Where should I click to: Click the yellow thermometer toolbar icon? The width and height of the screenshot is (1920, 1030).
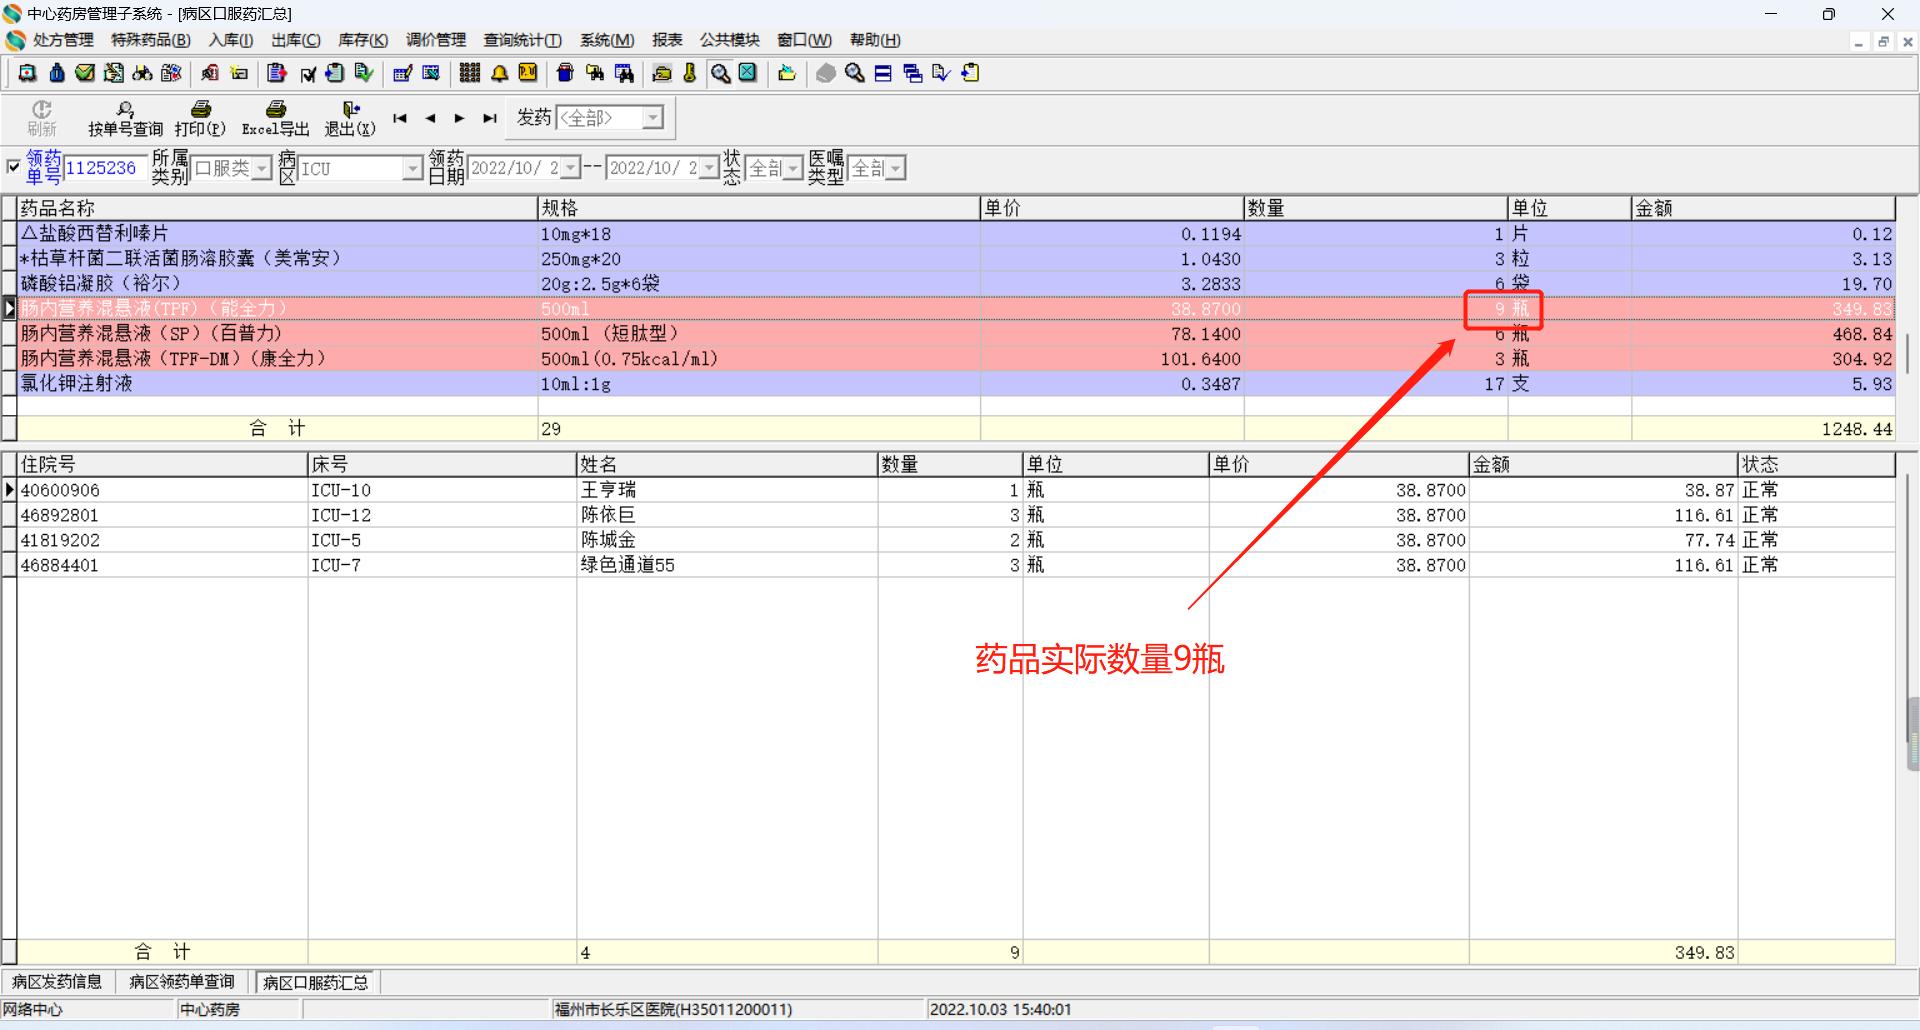pos(690,73)
